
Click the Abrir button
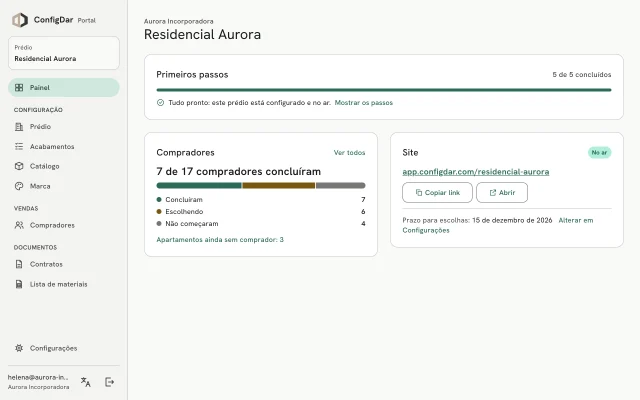tap(502, 193)
